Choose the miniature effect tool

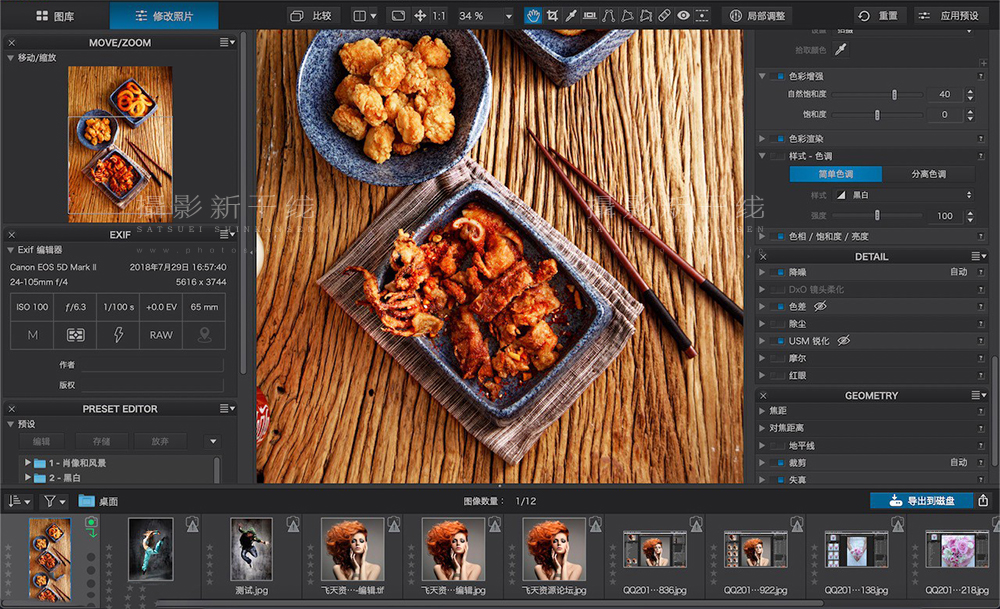point(702,16)
